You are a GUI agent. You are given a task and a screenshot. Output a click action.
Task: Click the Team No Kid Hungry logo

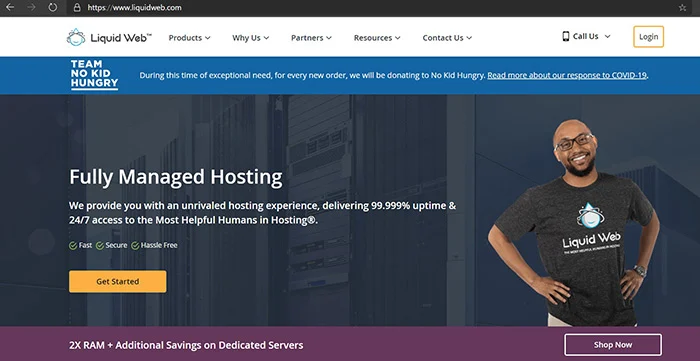click(x=94, y=75)
